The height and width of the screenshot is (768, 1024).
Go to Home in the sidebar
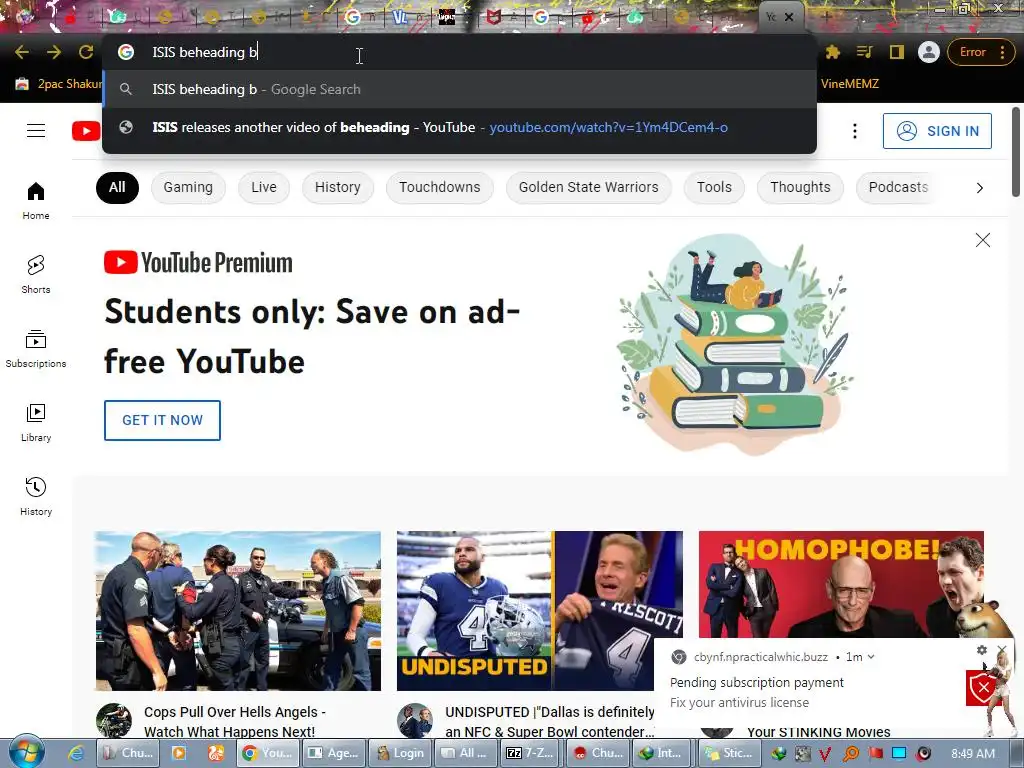[36, 200]
